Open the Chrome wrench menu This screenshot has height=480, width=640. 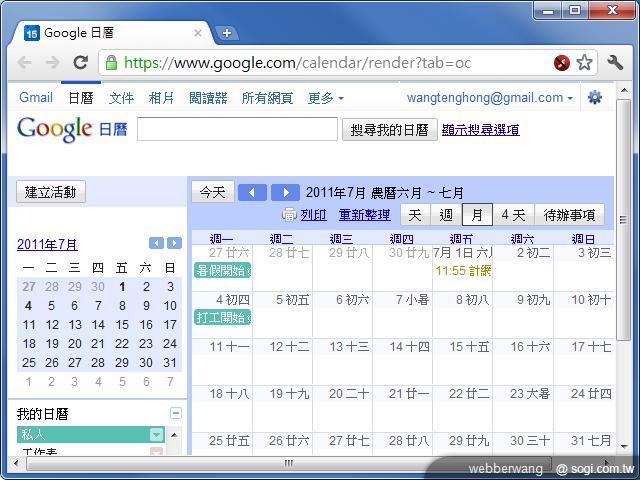615,62
